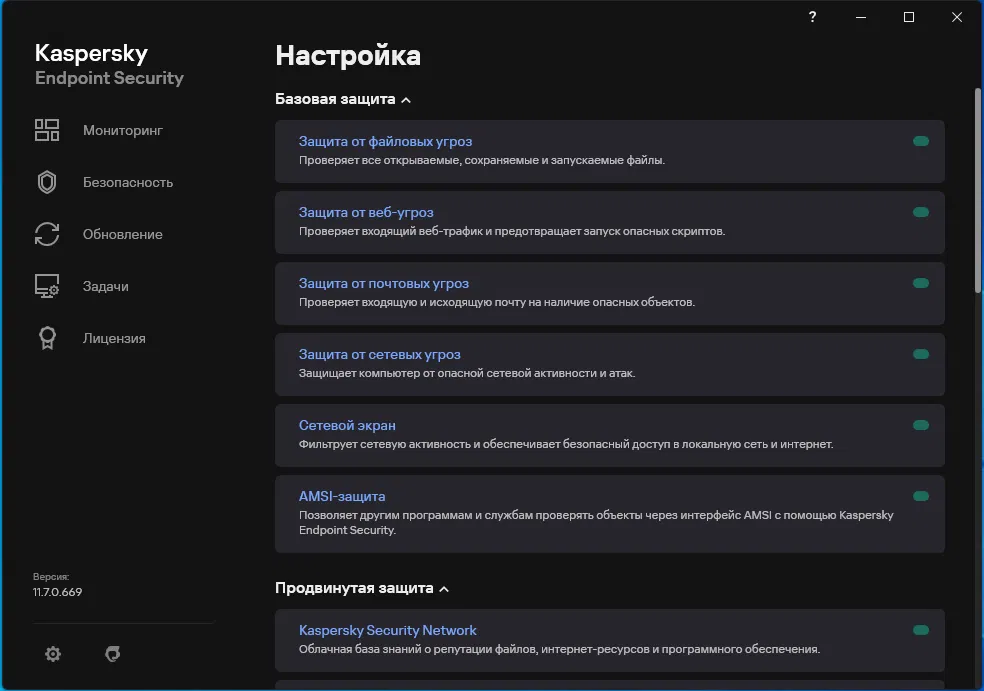Click the Лицензия award ribbon icon
Screen dimensions: 984x691
[x=47, y=338]
